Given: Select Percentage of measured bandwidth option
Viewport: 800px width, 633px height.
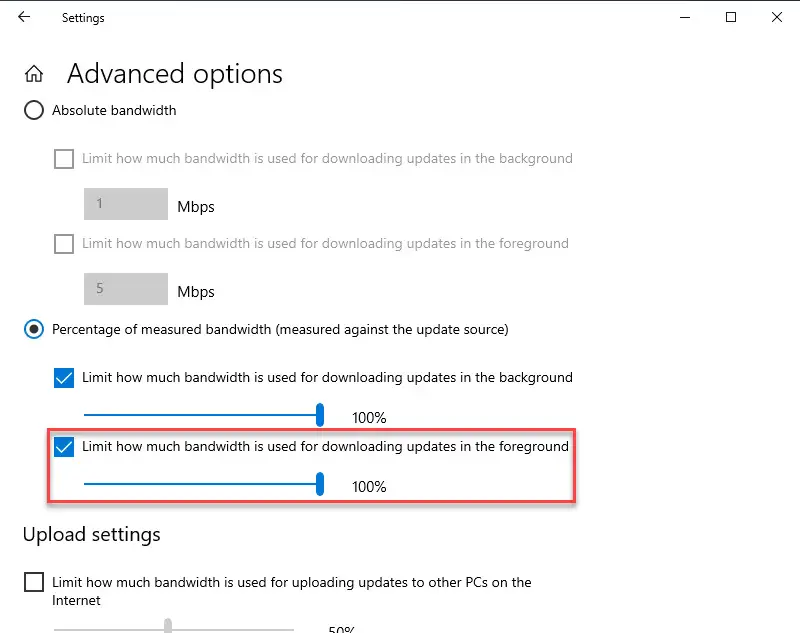Looking at the screenshot, I should [x=34, y=330].
